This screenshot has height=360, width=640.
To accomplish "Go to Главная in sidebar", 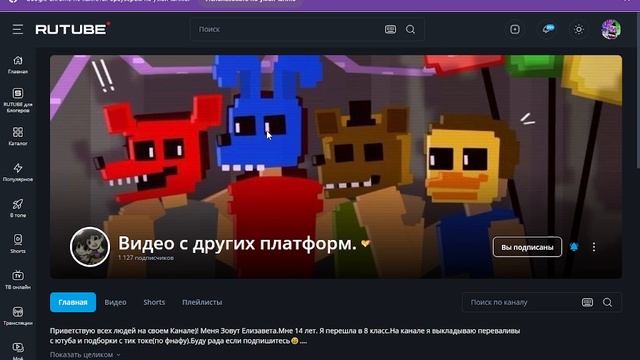I will 18,64.
